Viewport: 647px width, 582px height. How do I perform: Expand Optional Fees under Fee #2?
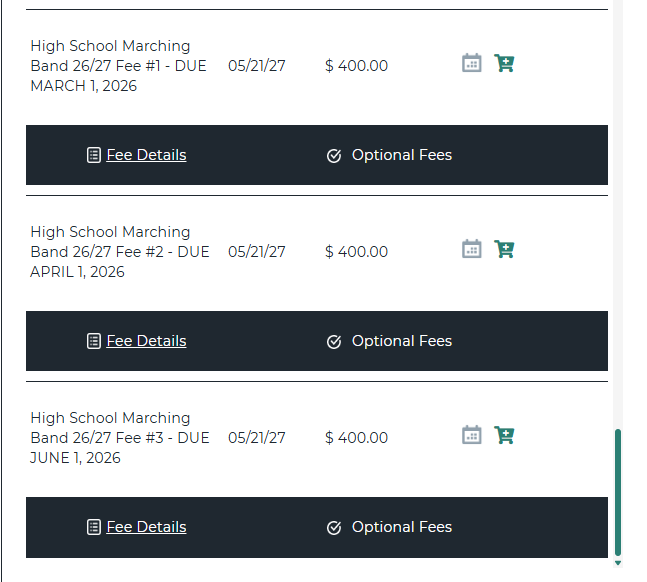(x=401, y=341)
